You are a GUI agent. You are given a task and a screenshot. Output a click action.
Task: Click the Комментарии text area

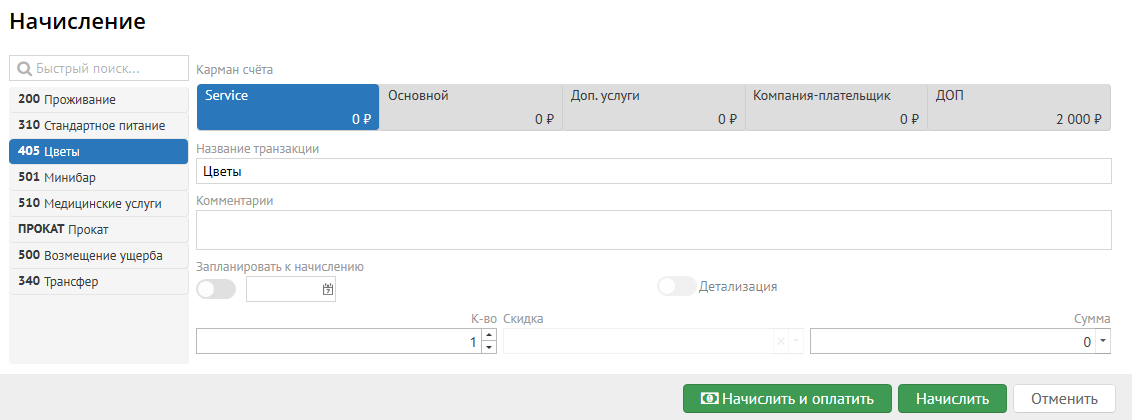(653, 229)
